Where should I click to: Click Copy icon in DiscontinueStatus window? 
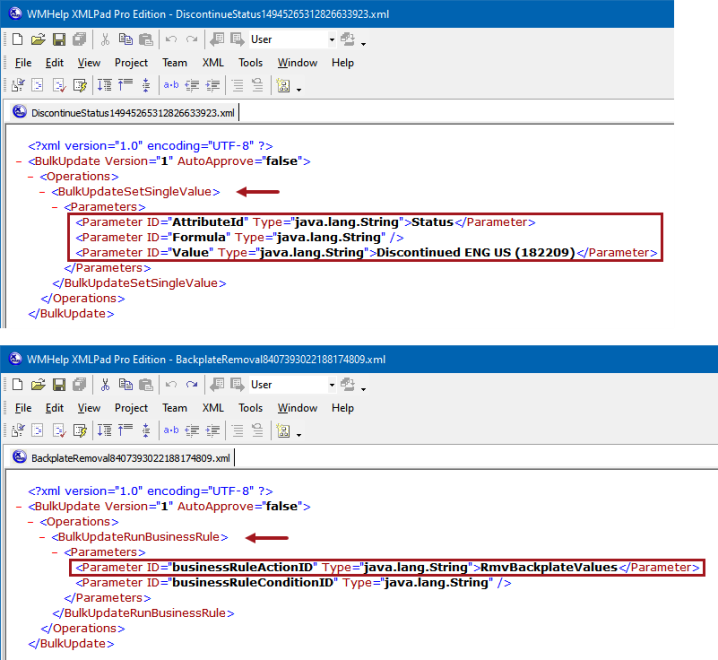click(x=125, y=39)
